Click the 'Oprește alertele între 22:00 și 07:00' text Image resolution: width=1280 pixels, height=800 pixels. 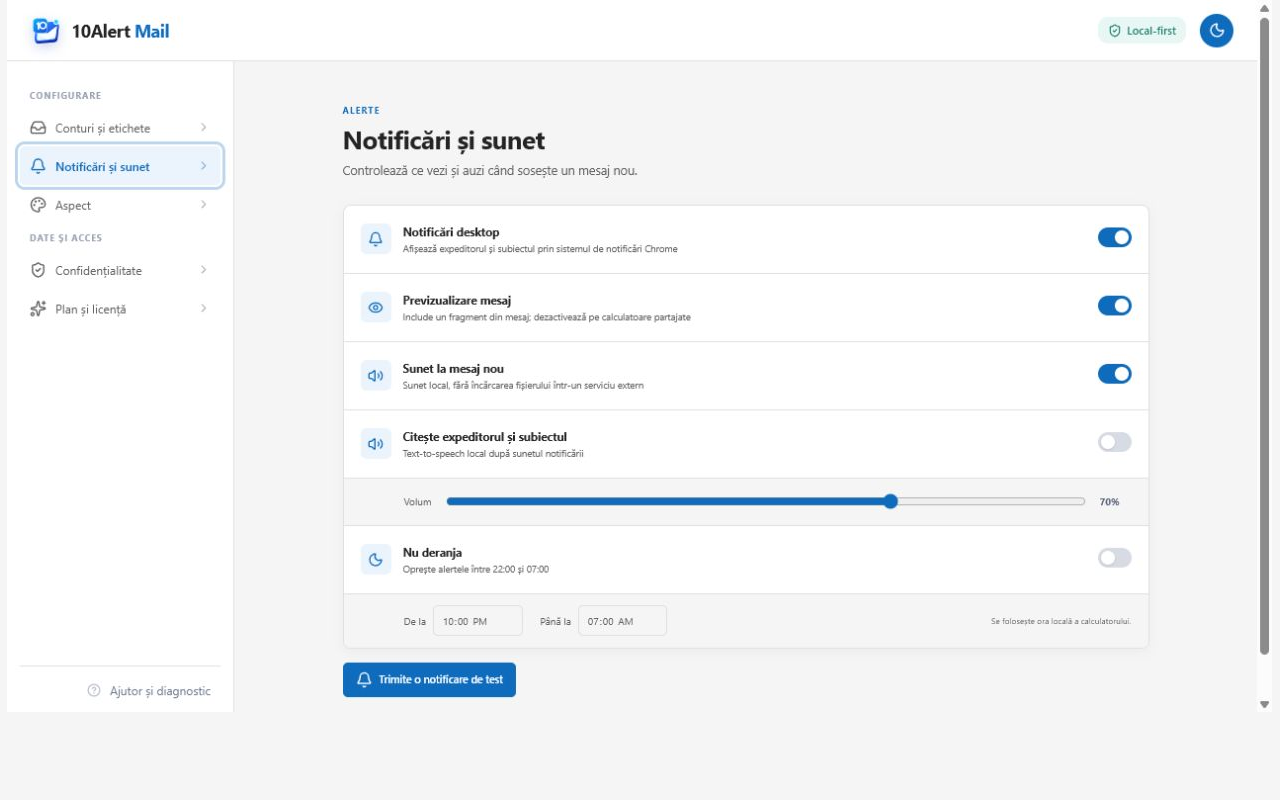(476, 569)
